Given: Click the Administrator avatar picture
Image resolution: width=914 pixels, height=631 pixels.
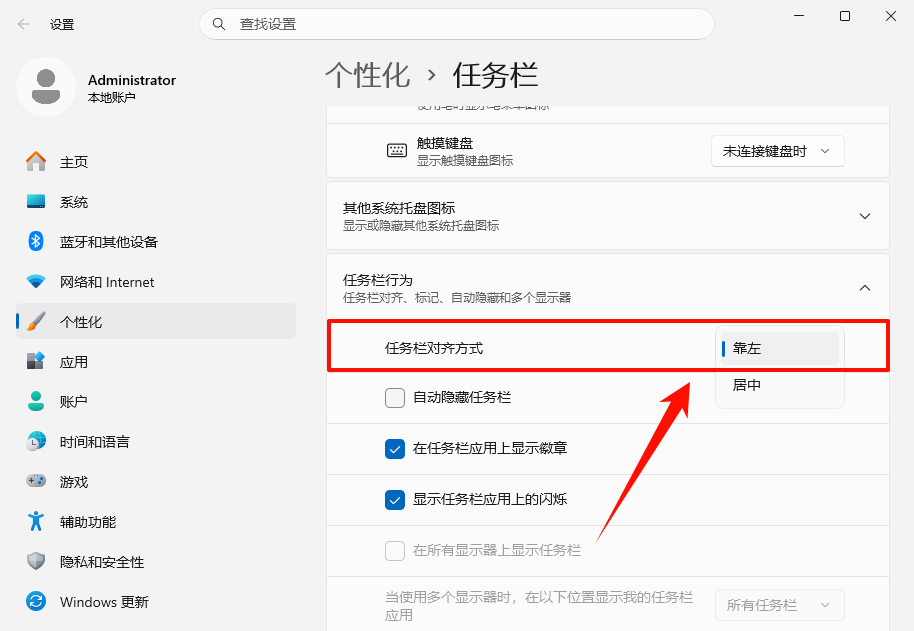Looking at the screenshot, I should pos(46,87).
